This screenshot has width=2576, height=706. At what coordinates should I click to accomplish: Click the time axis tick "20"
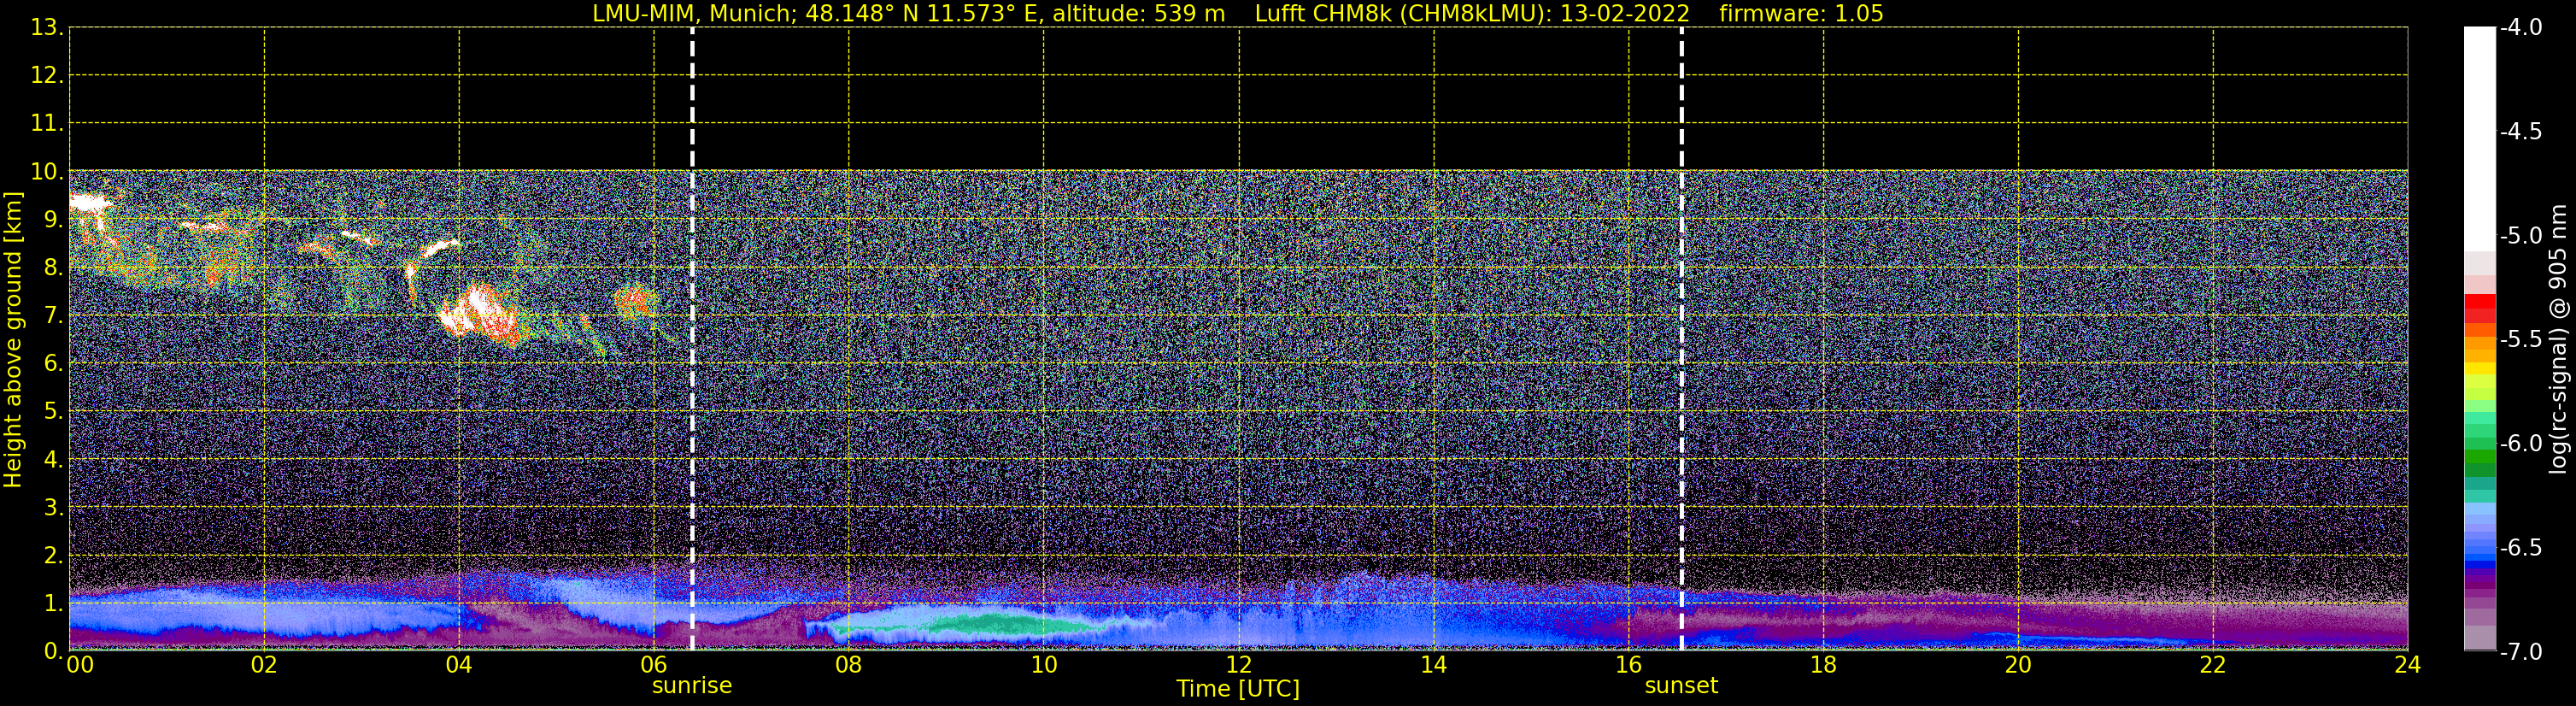[x=2018, y=665]
